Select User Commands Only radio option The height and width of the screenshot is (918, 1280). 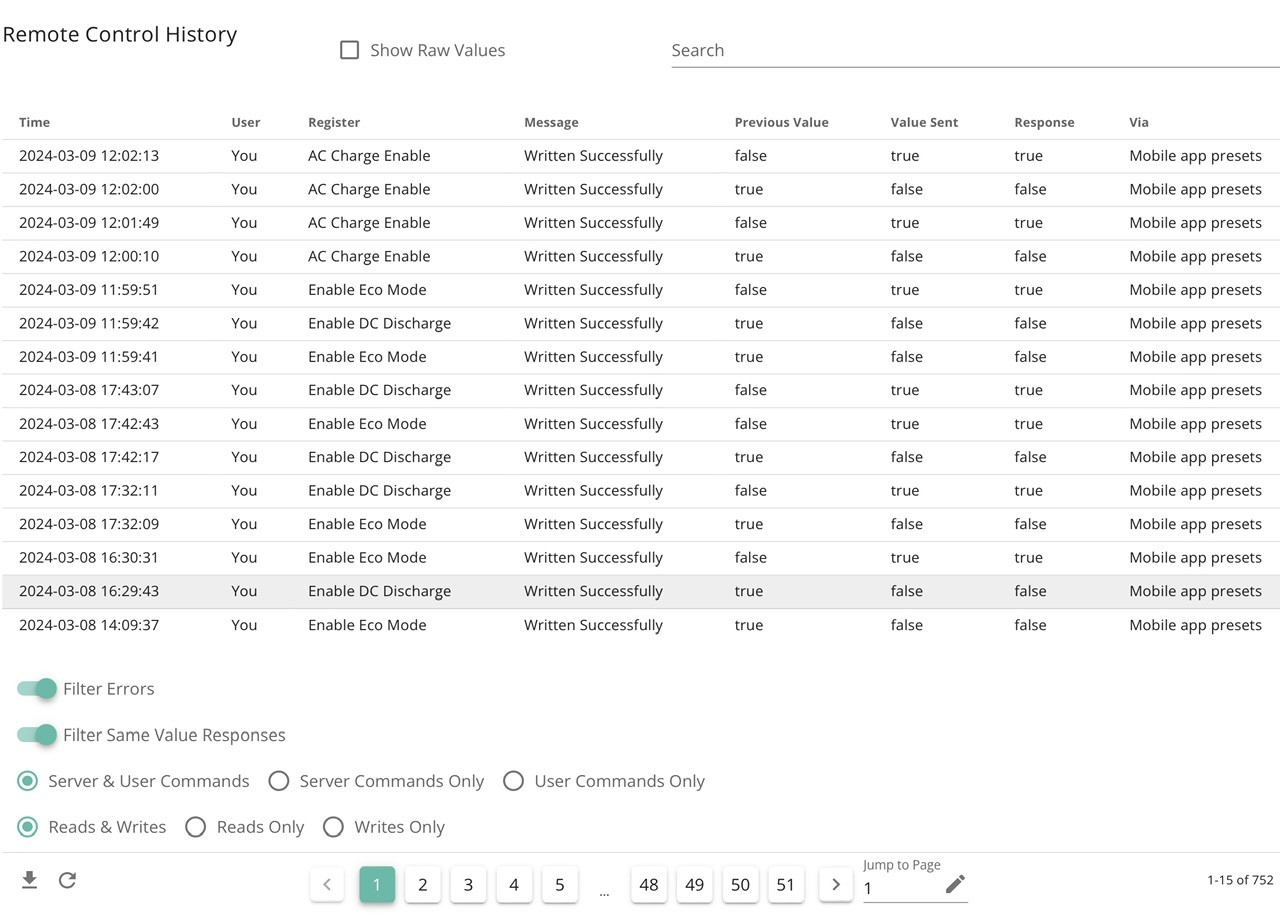(513, 781)
